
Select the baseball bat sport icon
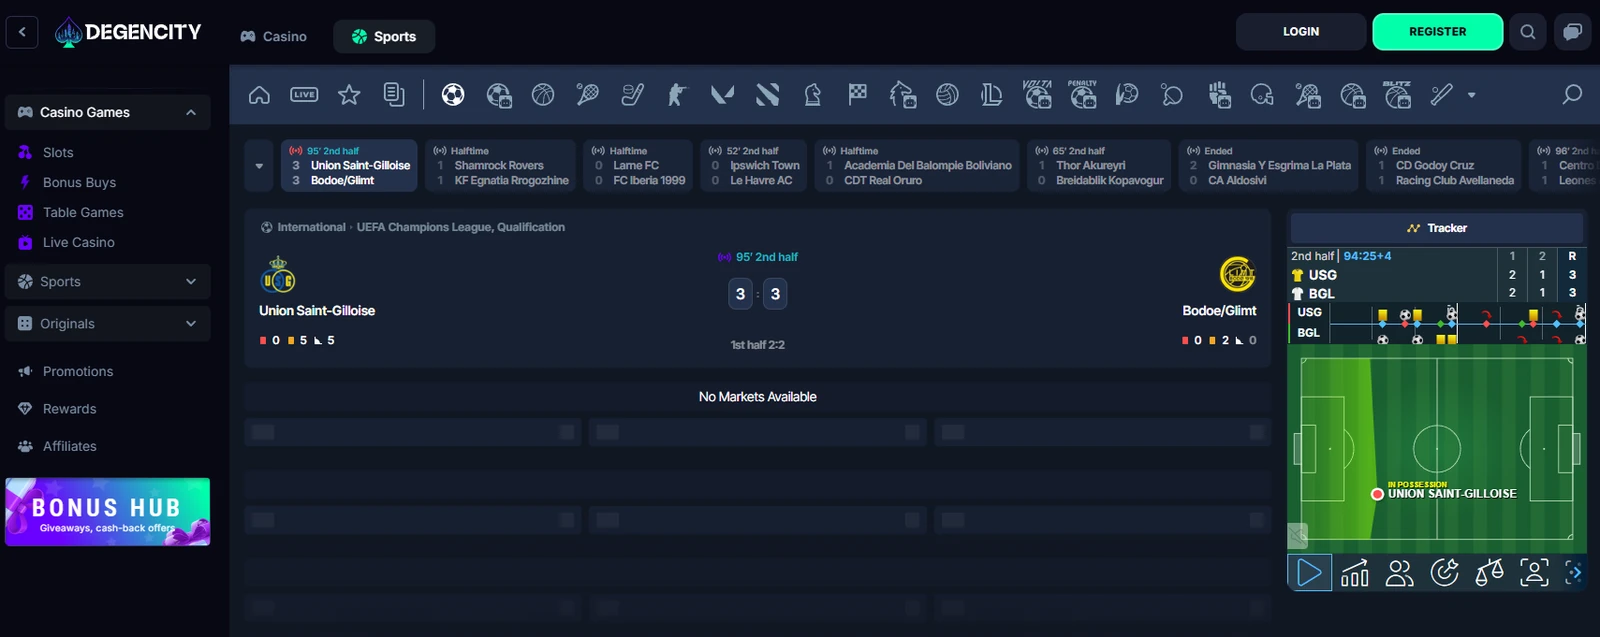click(x=1441, y=95)
